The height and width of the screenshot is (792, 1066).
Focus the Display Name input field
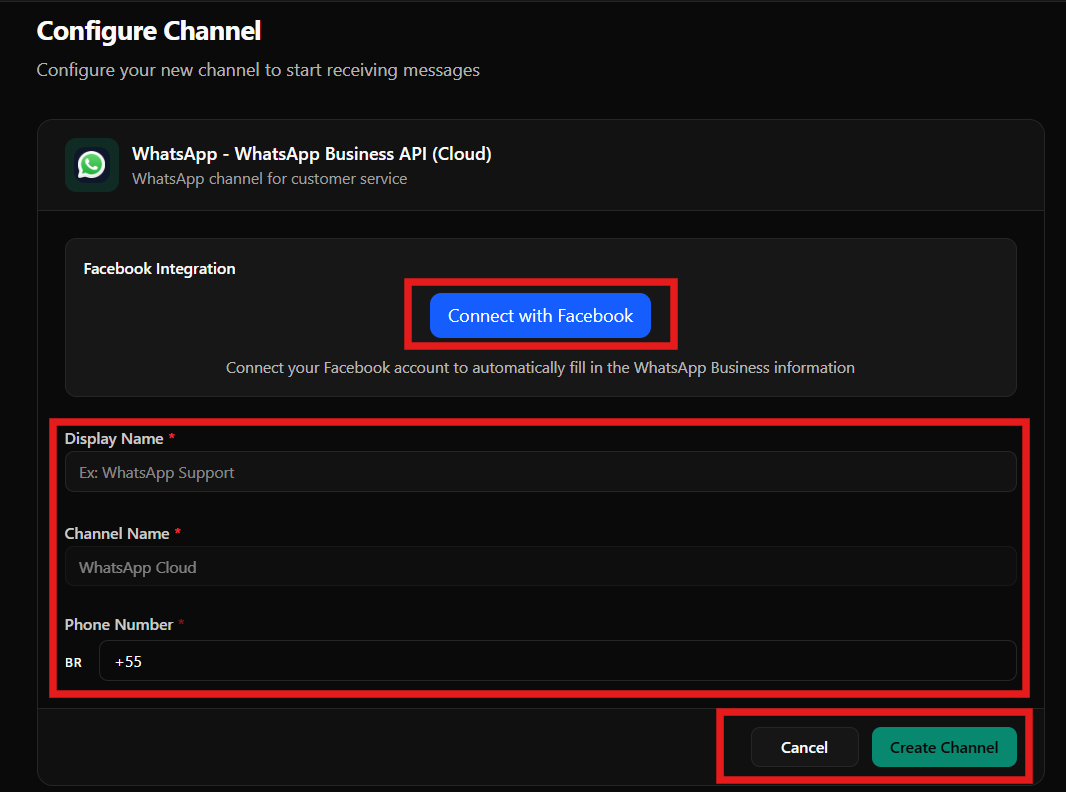coord(540,472)
